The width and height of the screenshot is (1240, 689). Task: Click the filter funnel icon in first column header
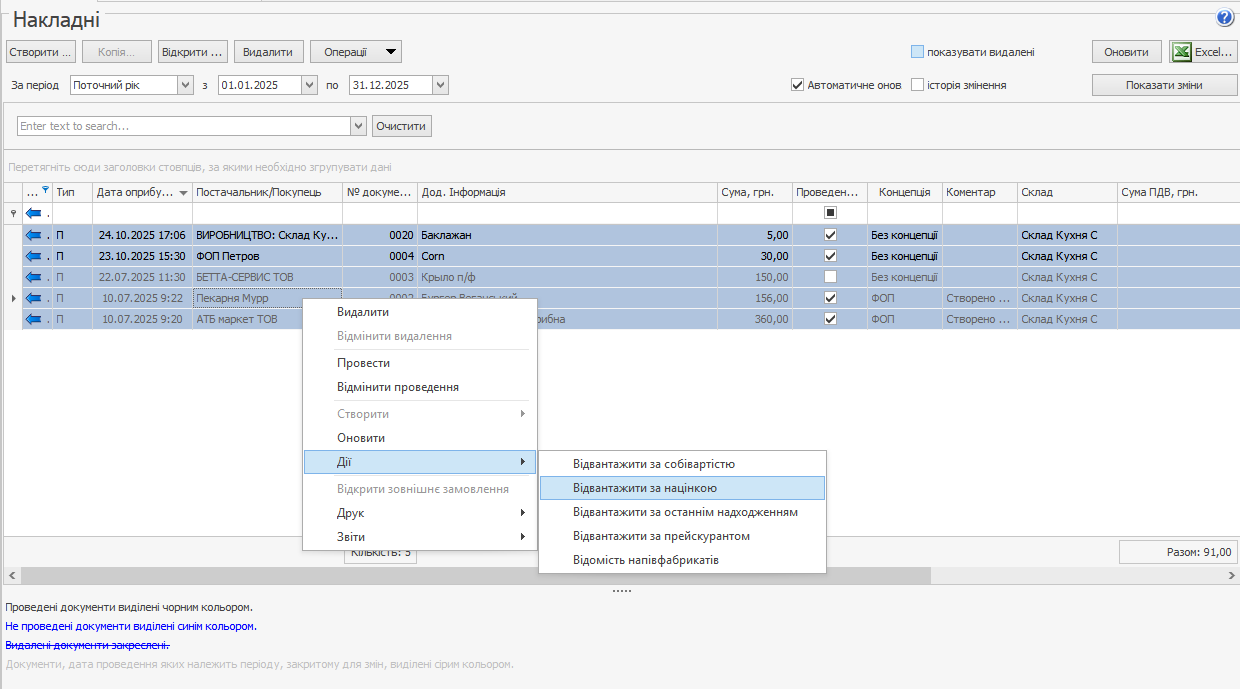tap(45, 190)
